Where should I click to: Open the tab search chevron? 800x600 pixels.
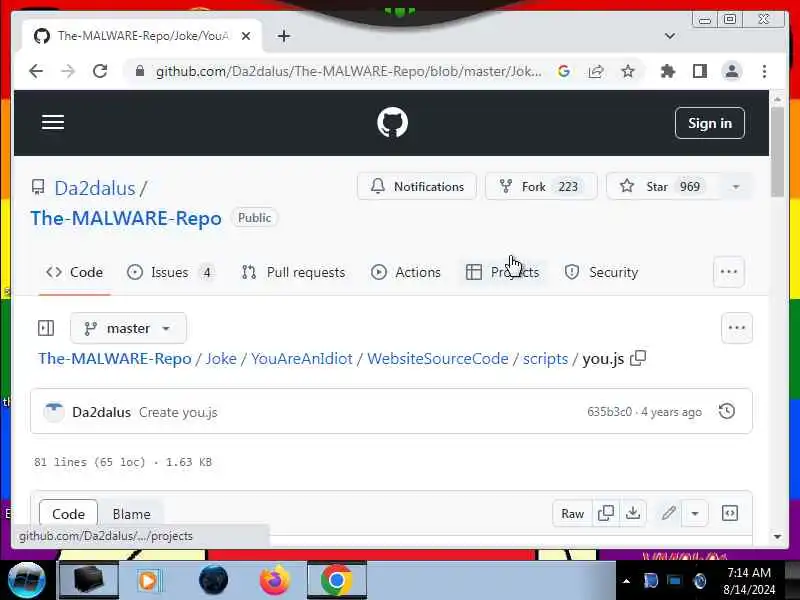coord(670,36)
